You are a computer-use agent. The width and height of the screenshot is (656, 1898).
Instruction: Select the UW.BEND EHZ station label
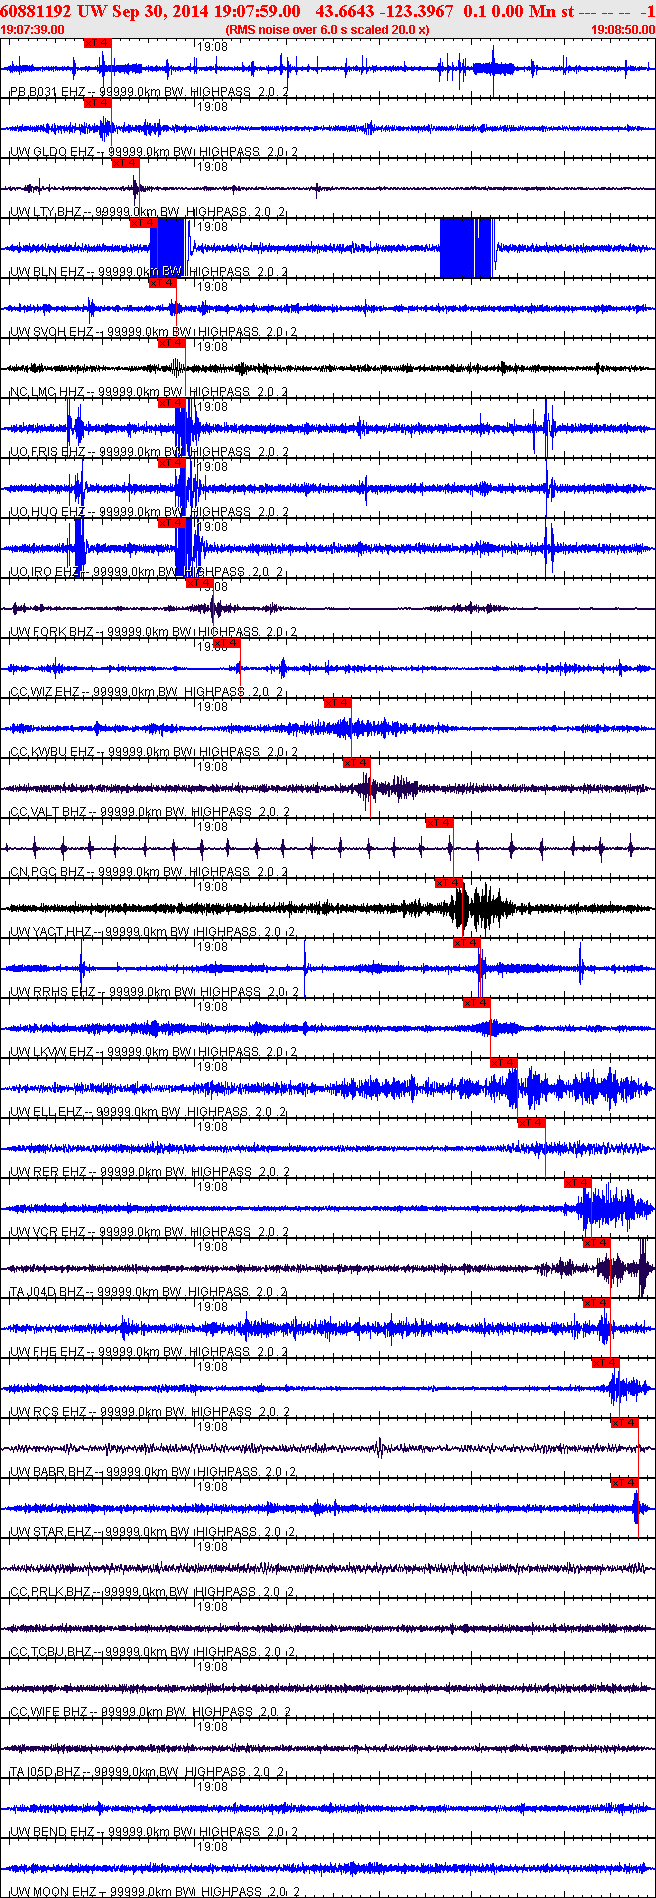tap(51, 1832)
